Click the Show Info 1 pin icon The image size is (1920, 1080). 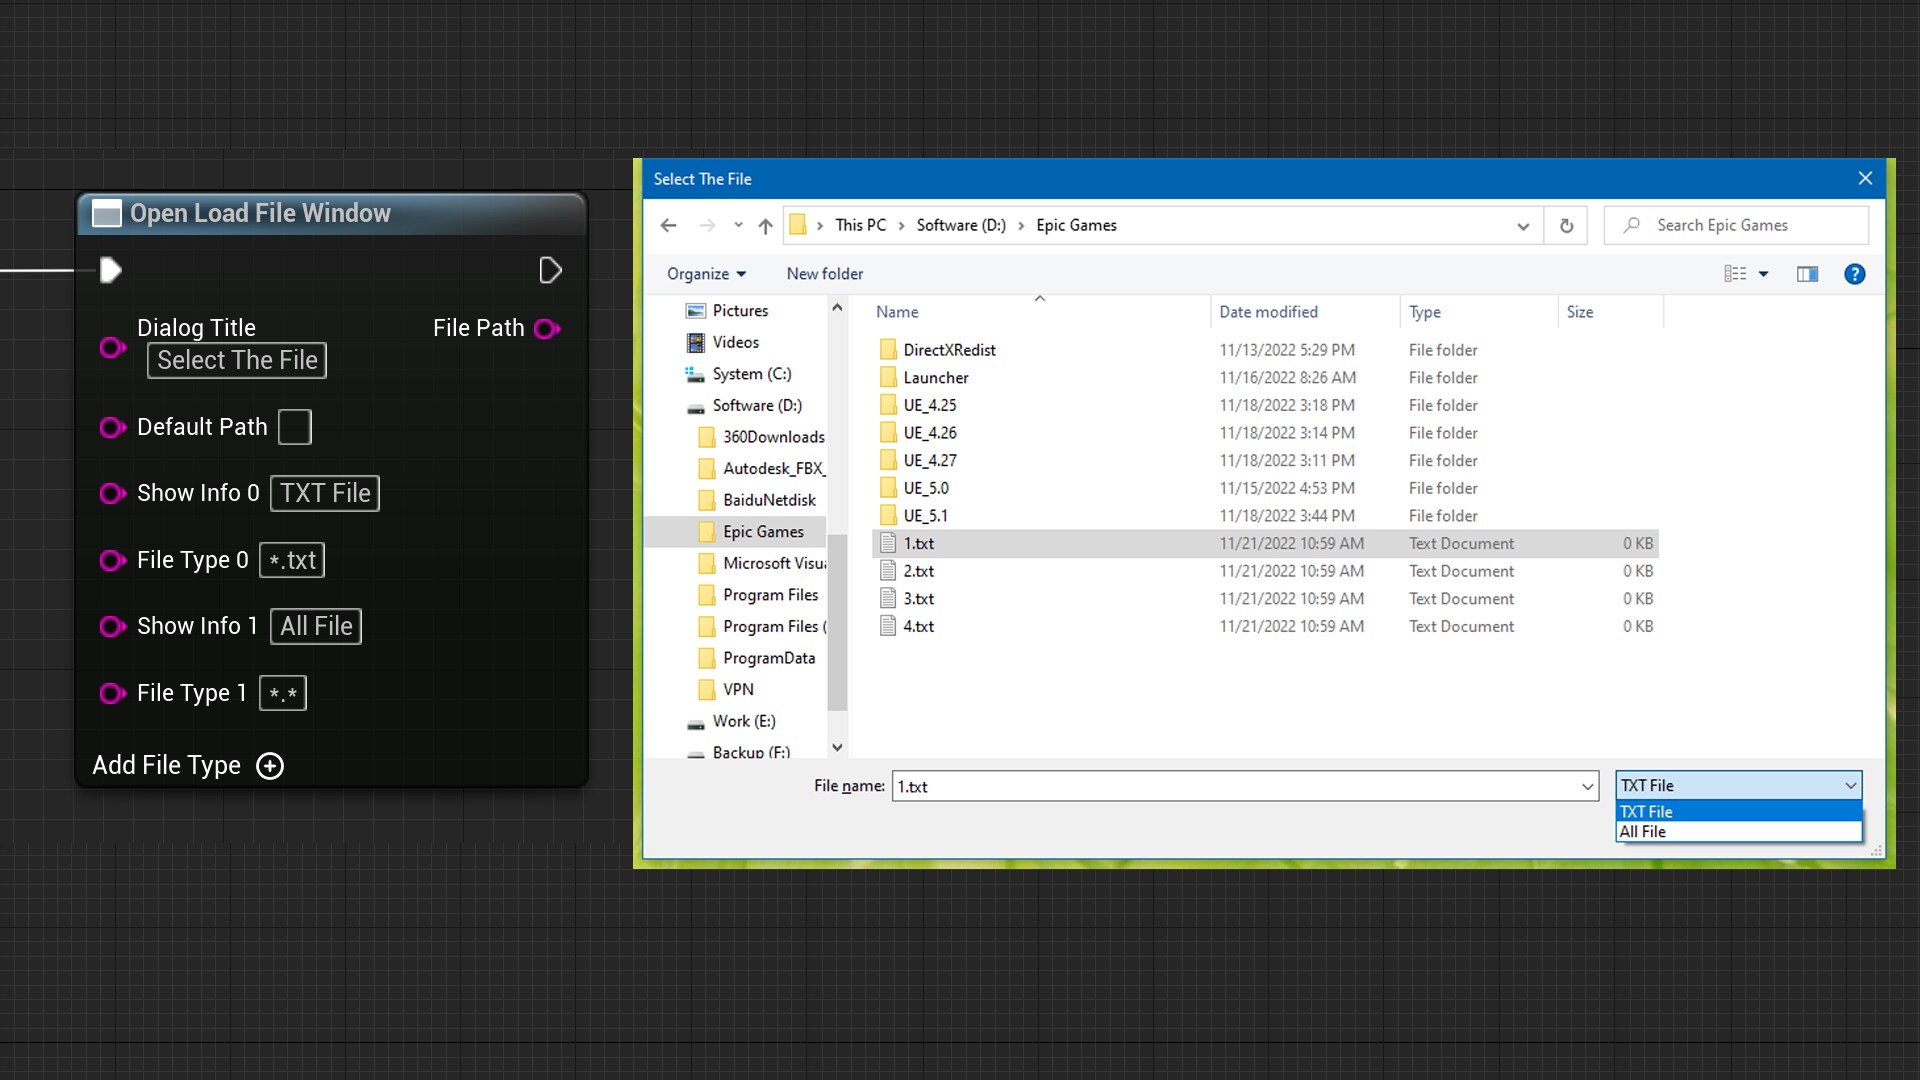(x=111, y=626)
